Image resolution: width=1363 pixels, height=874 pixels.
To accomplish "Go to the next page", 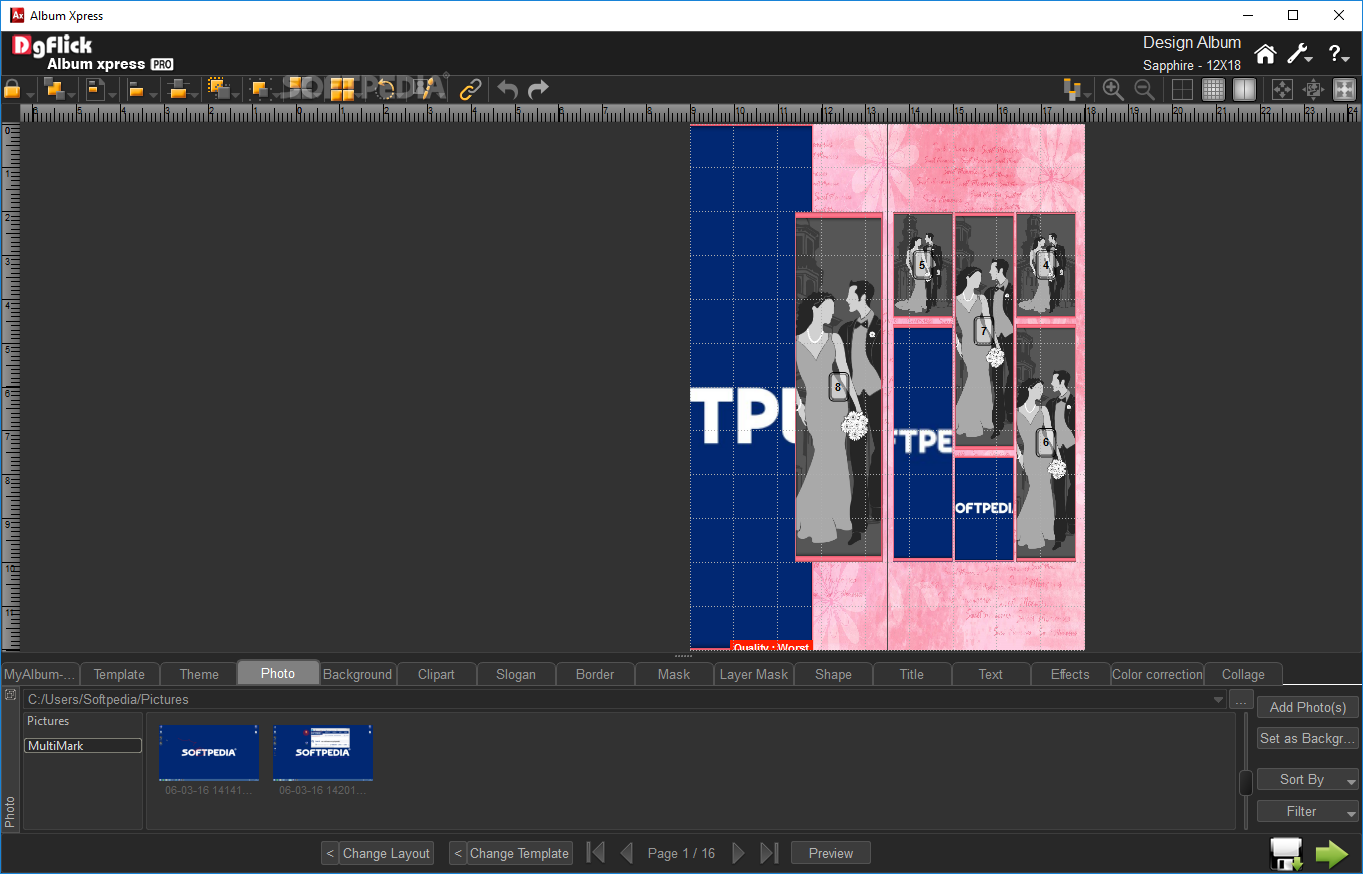I will 739,853.
